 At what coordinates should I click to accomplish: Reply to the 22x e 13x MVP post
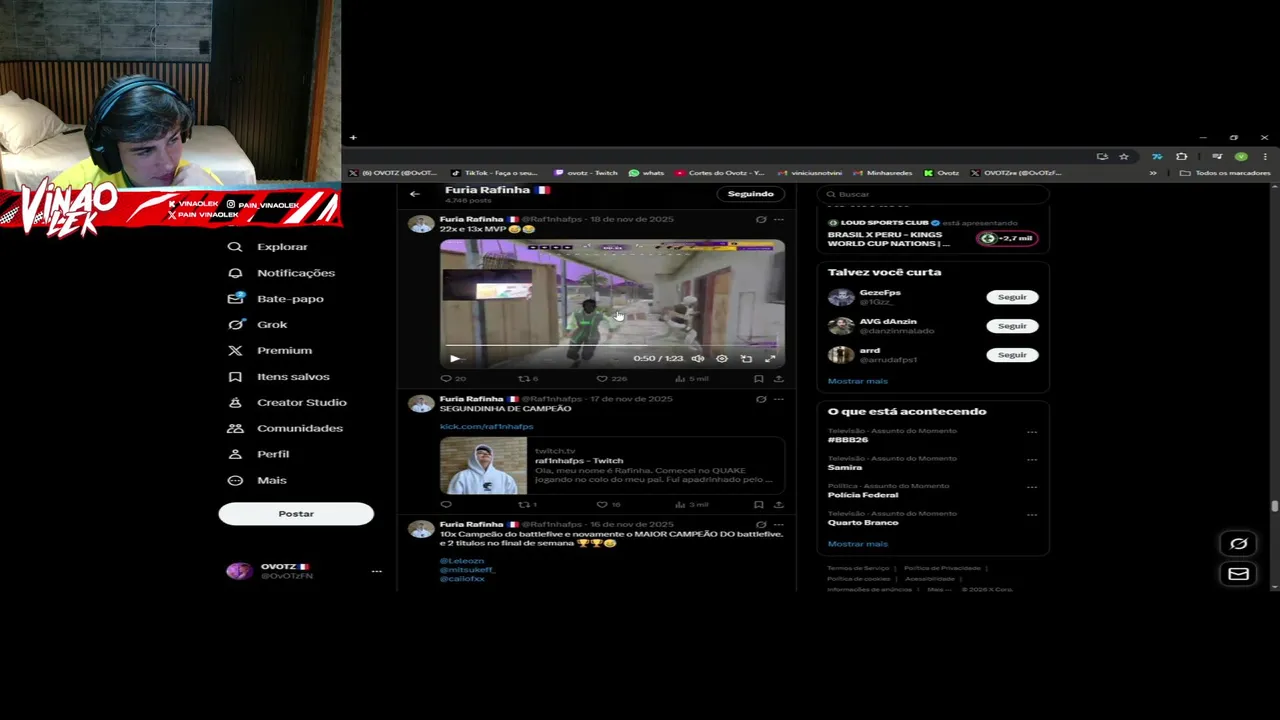(446, 379)
